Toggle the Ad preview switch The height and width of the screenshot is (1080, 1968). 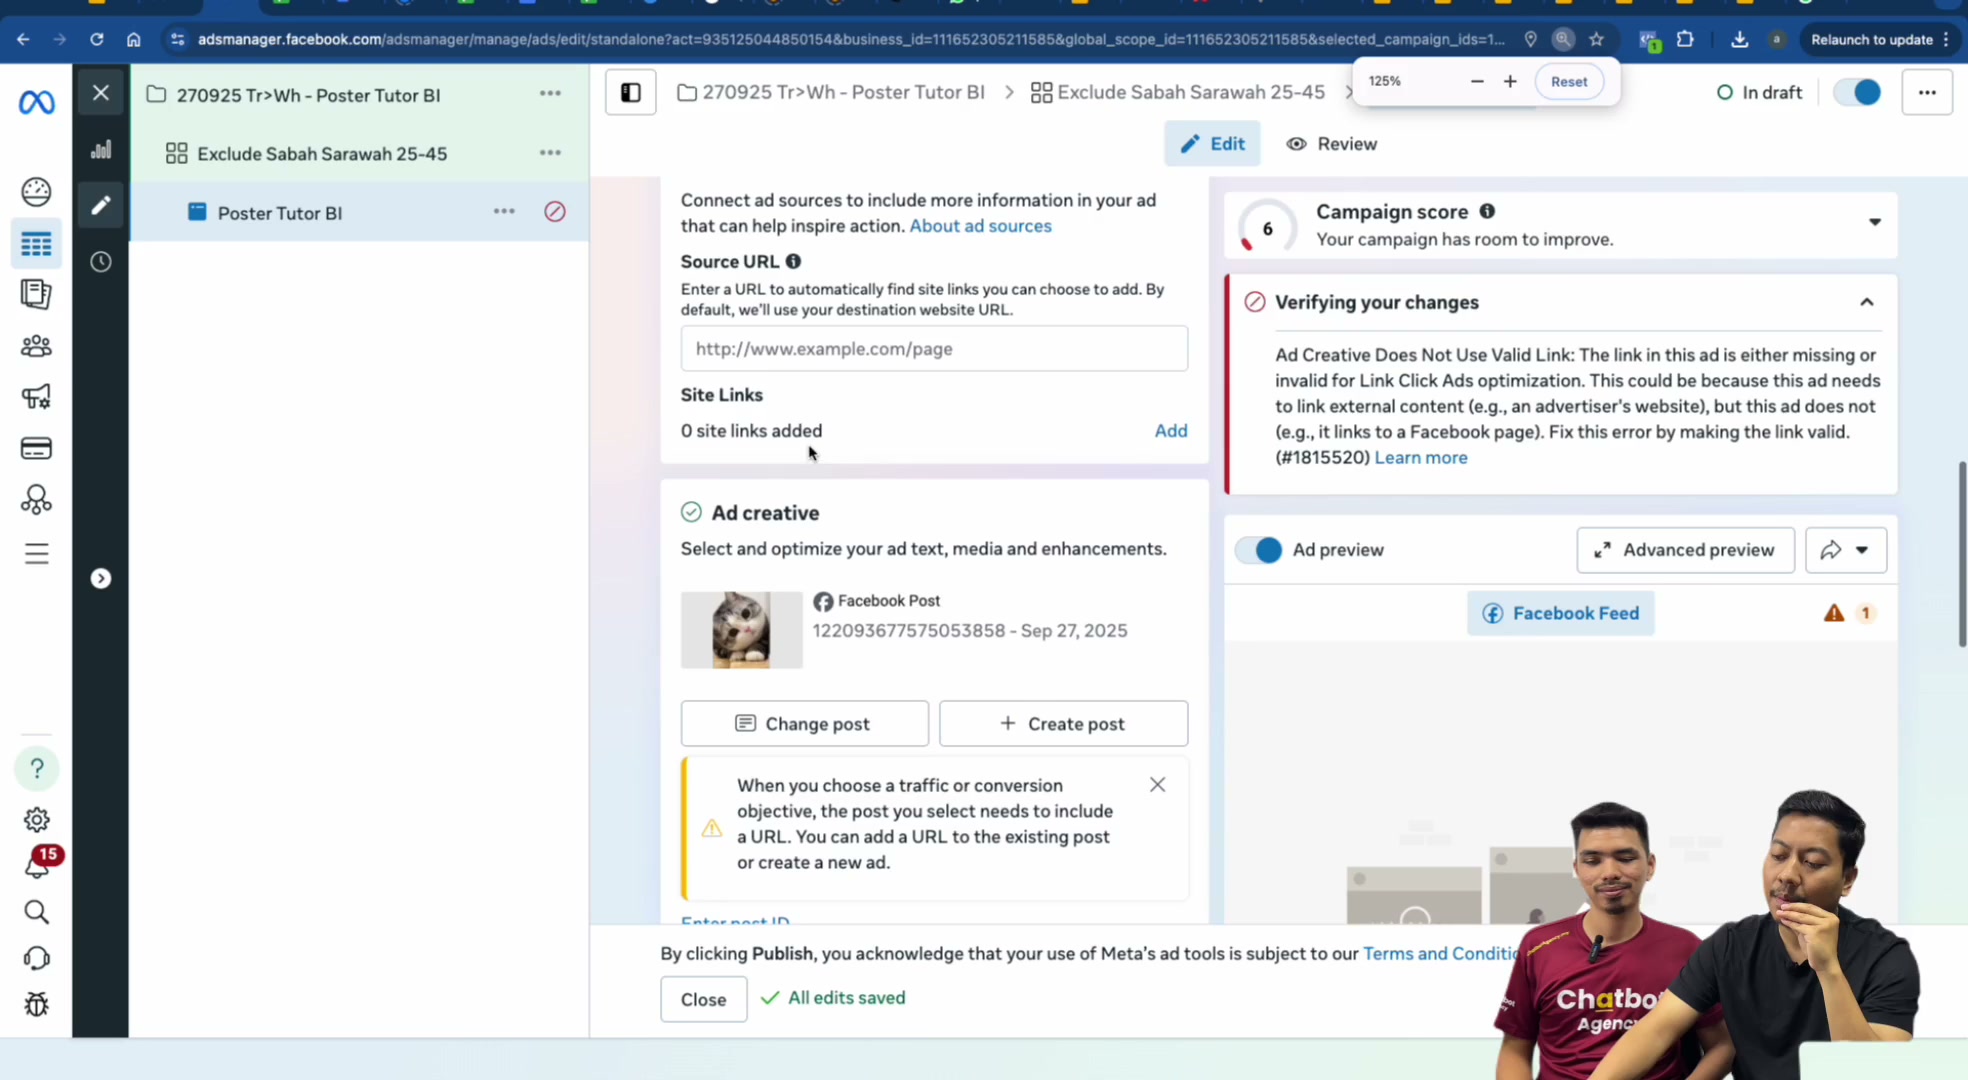pos(1259,550)
